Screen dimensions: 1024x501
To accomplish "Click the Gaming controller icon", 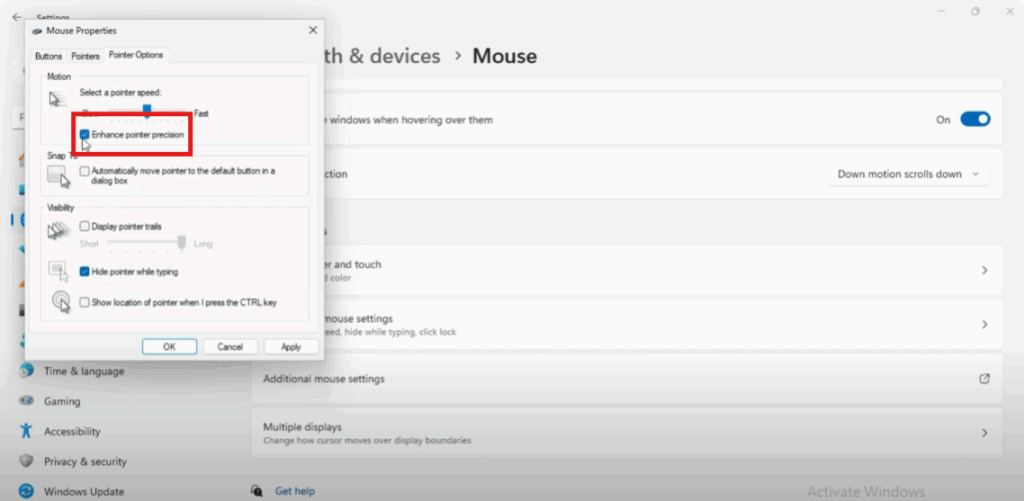I will pos(26,400).
